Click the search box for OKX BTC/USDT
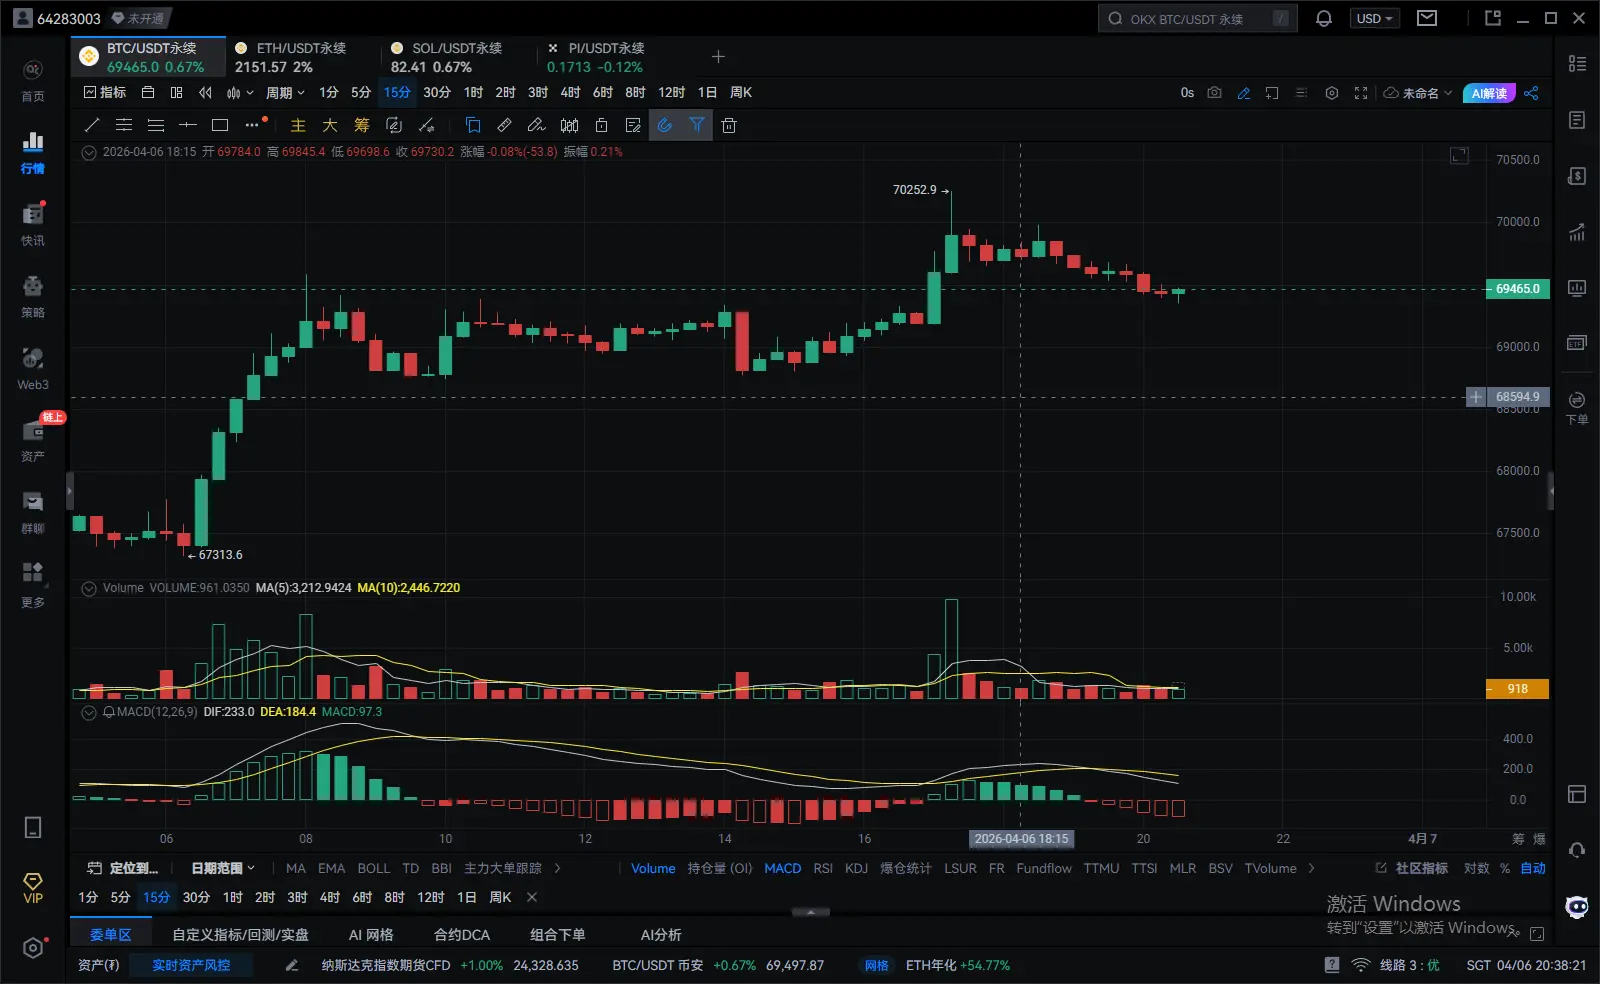 tap(1197, 18)
